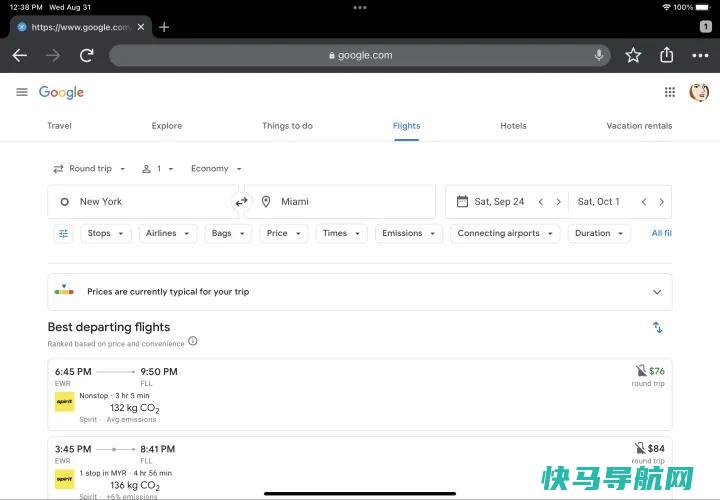This screenshot has width=720, height=500.
Task: Click multitasking dots at top
Action: (360, 7)
